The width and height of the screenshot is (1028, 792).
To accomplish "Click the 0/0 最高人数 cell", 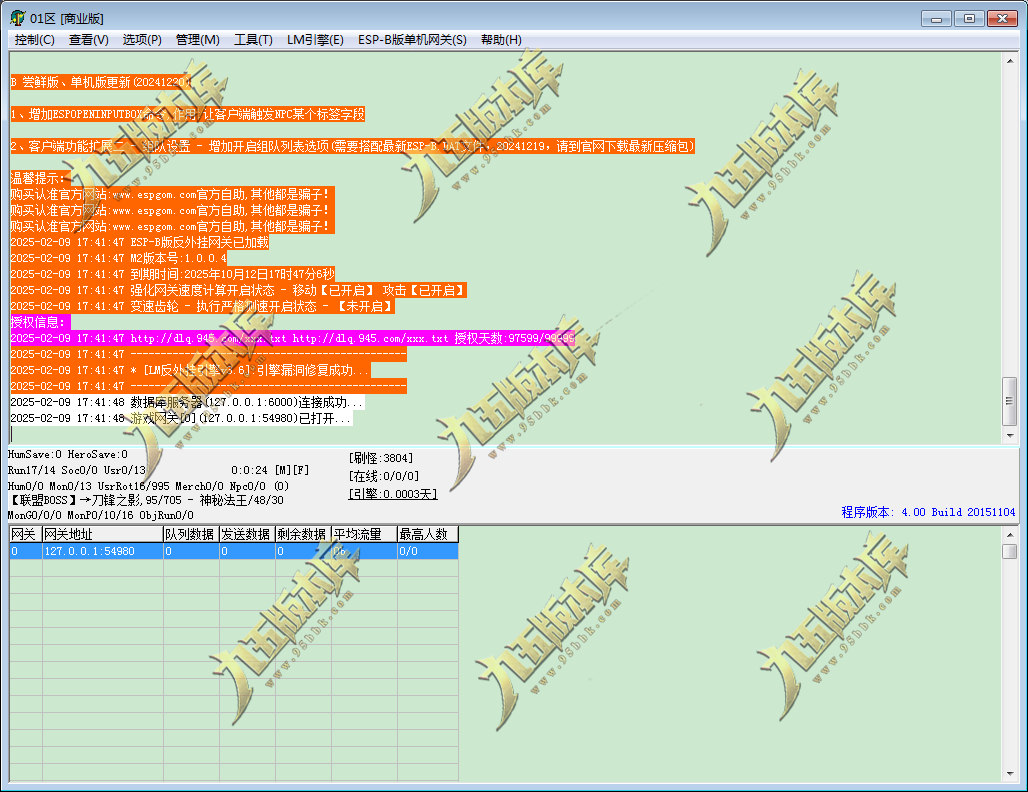I will [x=427, y=551].
